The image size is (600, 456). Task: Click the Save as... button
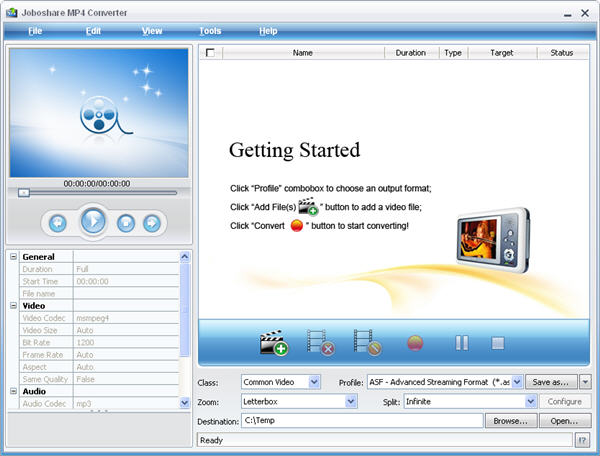tap(551, 382)
